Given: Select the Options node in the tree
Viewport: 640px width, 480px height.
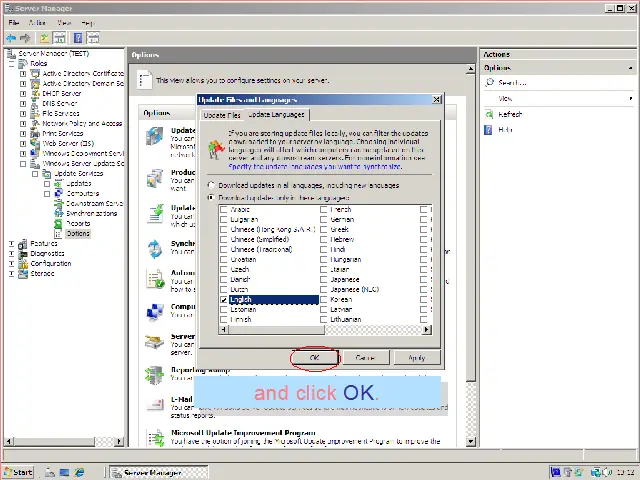Looking at the screenshot, I should [78, 233].
